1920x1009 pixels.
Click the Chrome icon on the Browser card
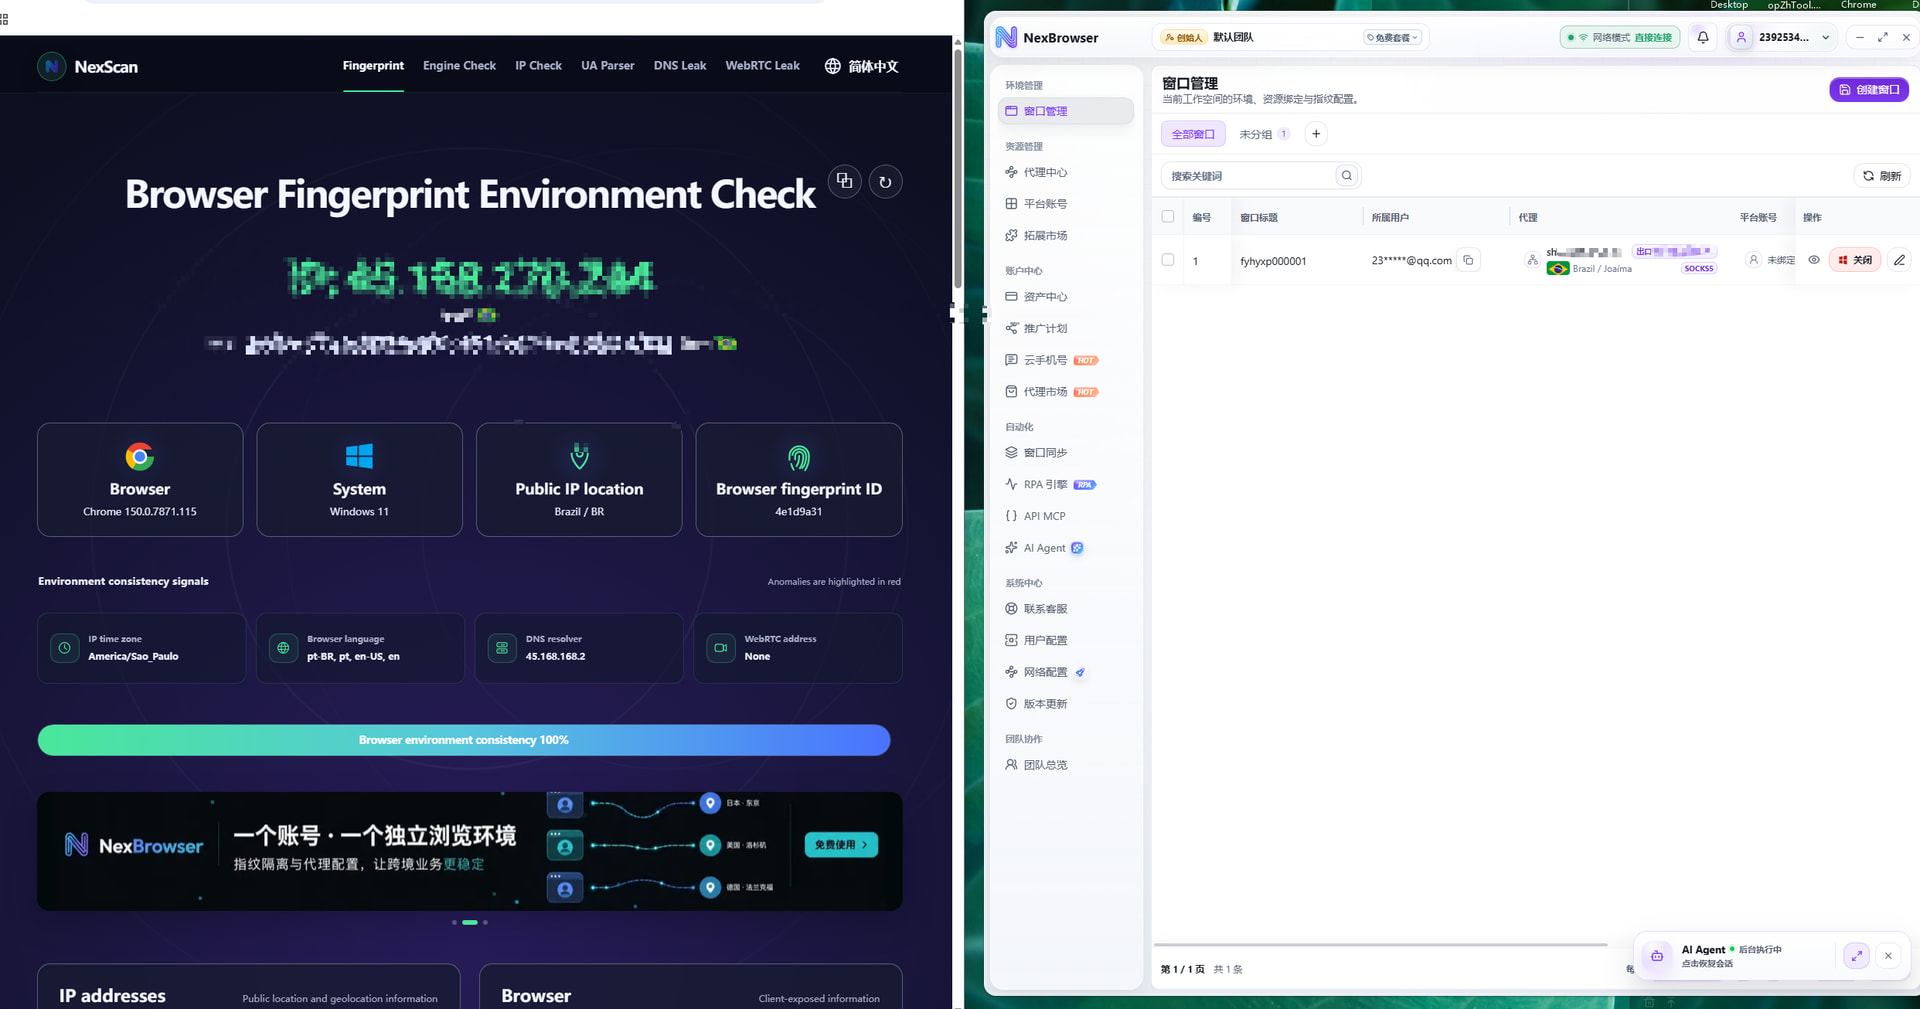pyautogui.click(x=140, y=457)
